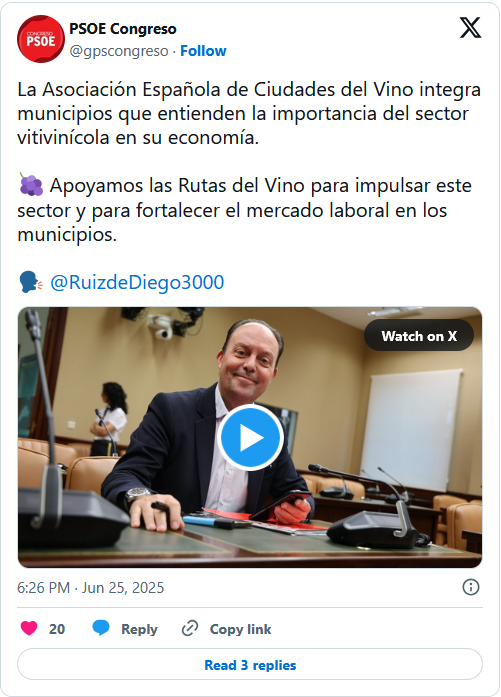Screen dimensions: 501x697
Task: Click the video thumbnail of the man
Action: click(x=250, y=437)
